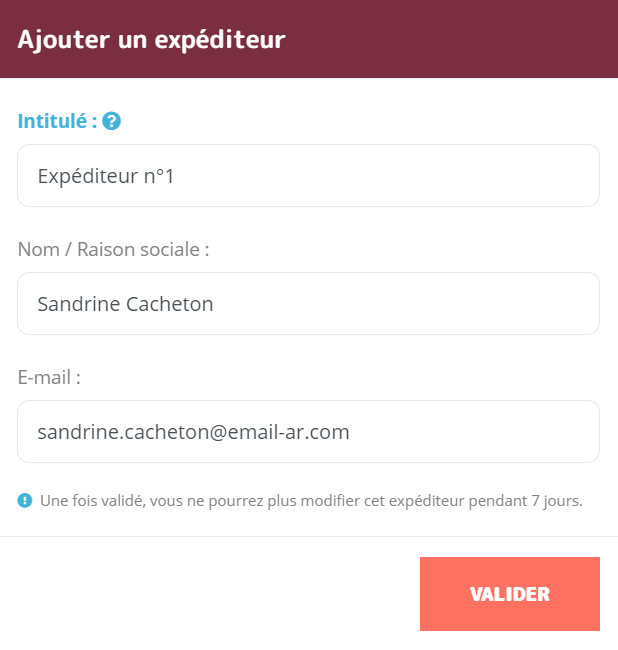Click the blue exclamation info icon
This screenshot has height=650, width=618.
pyautogui.click(x=25, y=500)
